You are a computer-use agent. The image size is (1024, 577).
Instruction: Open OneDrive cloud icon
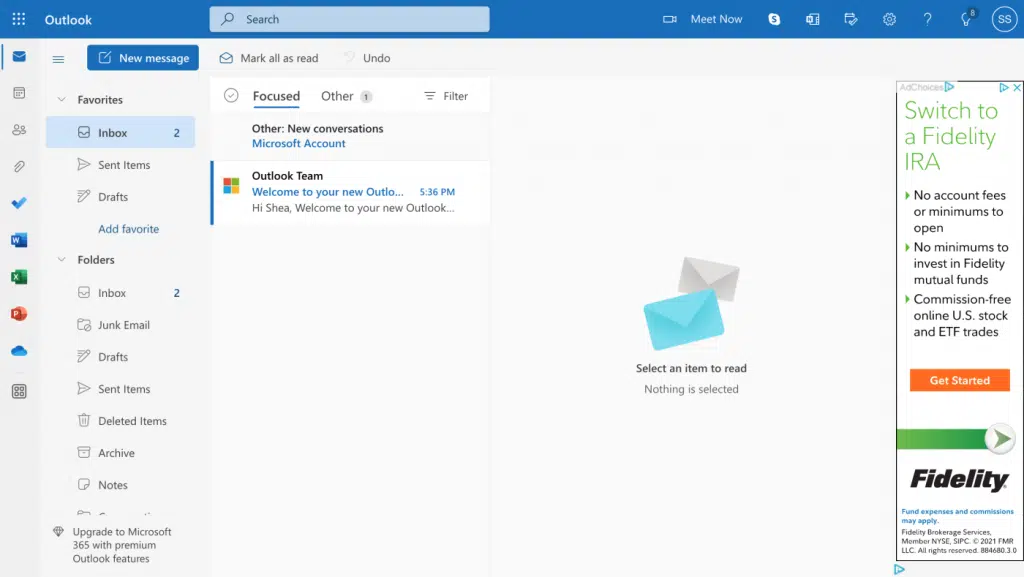pos(19,351)
